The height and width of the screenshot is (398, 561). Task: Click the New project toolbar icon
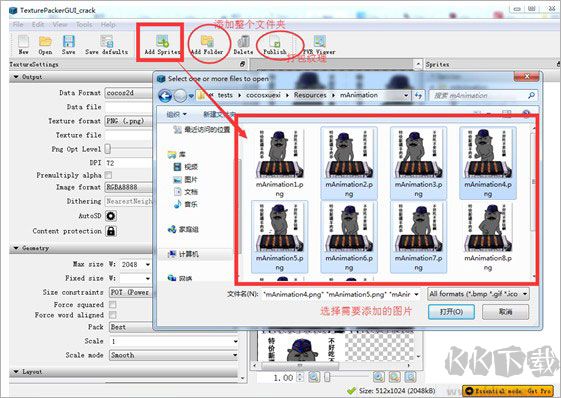[23, 44]
